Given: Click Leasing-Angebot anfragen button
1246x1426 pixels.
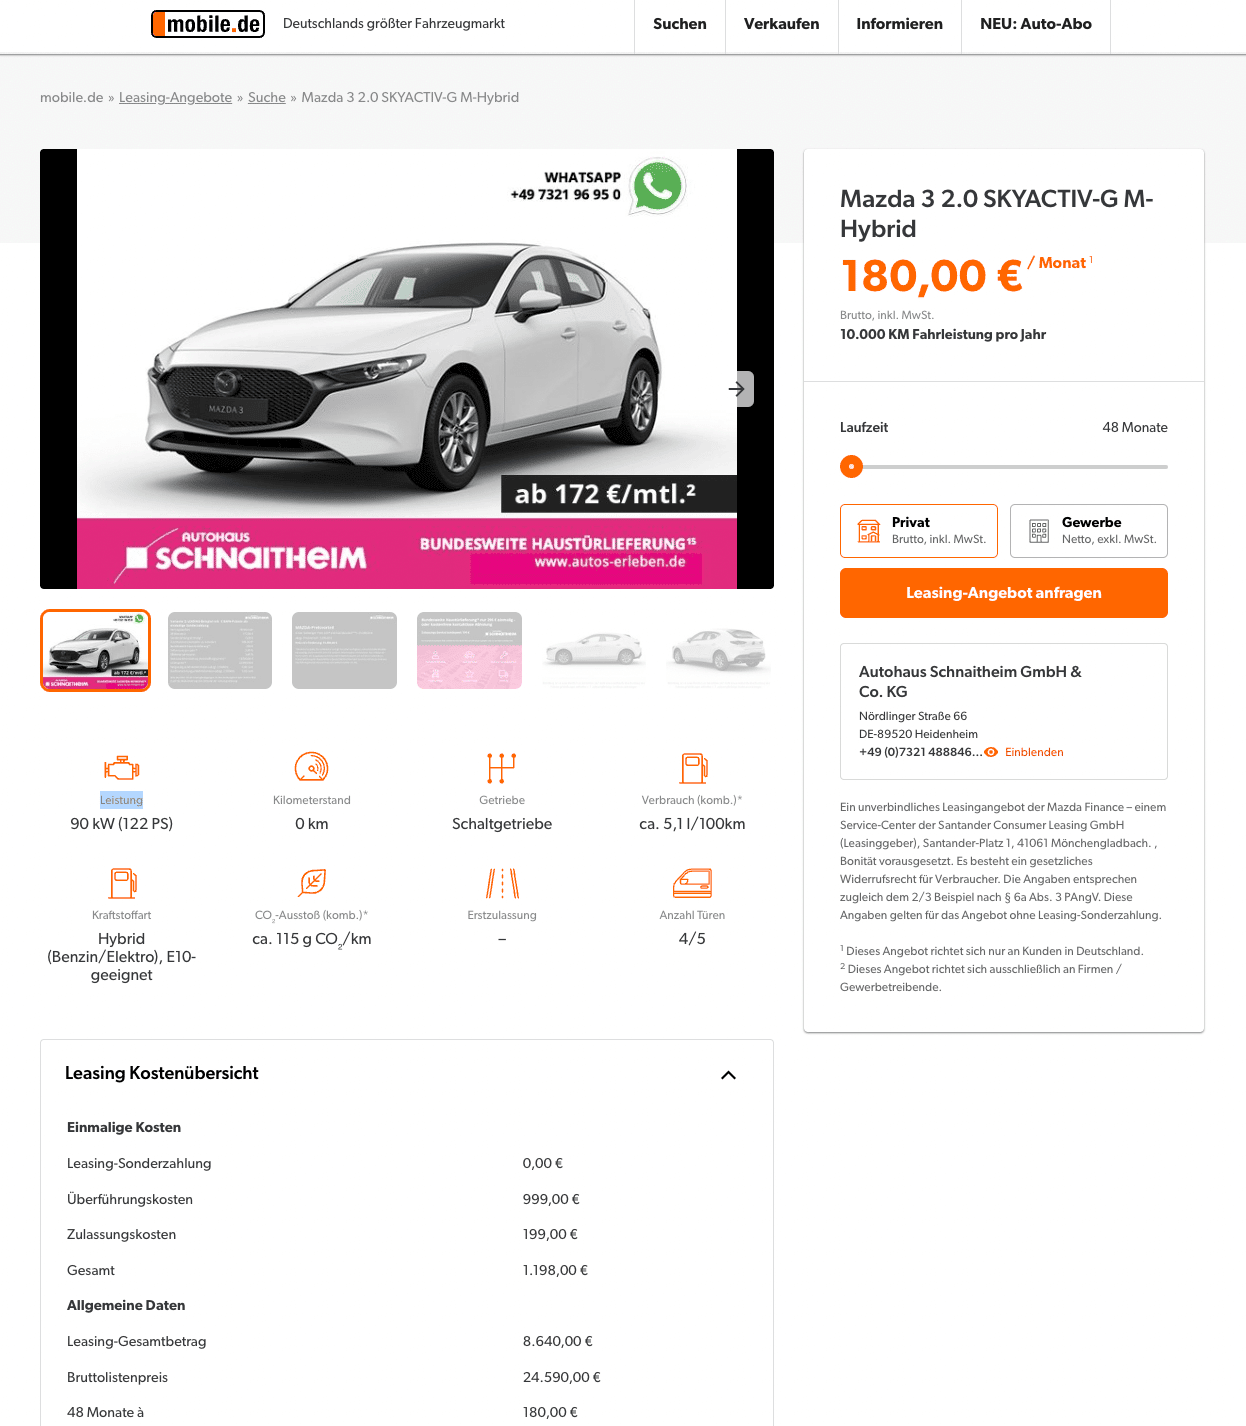Looking at the screenshot, I should 1004,593.
